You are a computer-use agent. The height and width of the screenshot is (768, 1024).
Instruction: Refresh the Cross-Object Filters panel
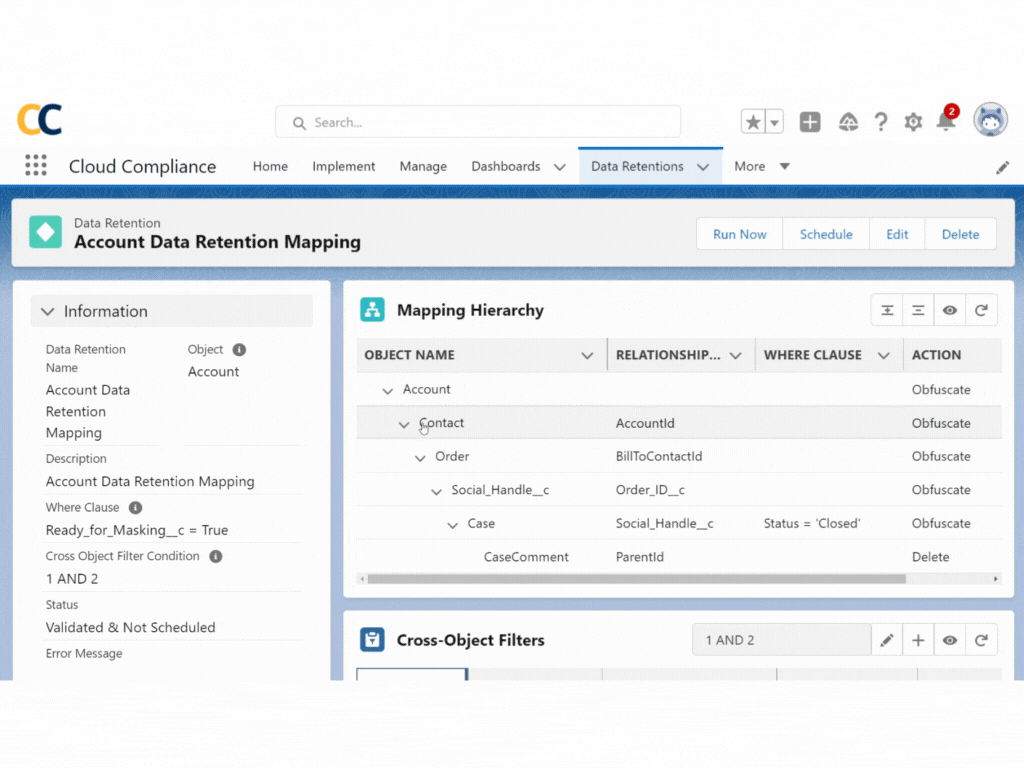point(981,639)
